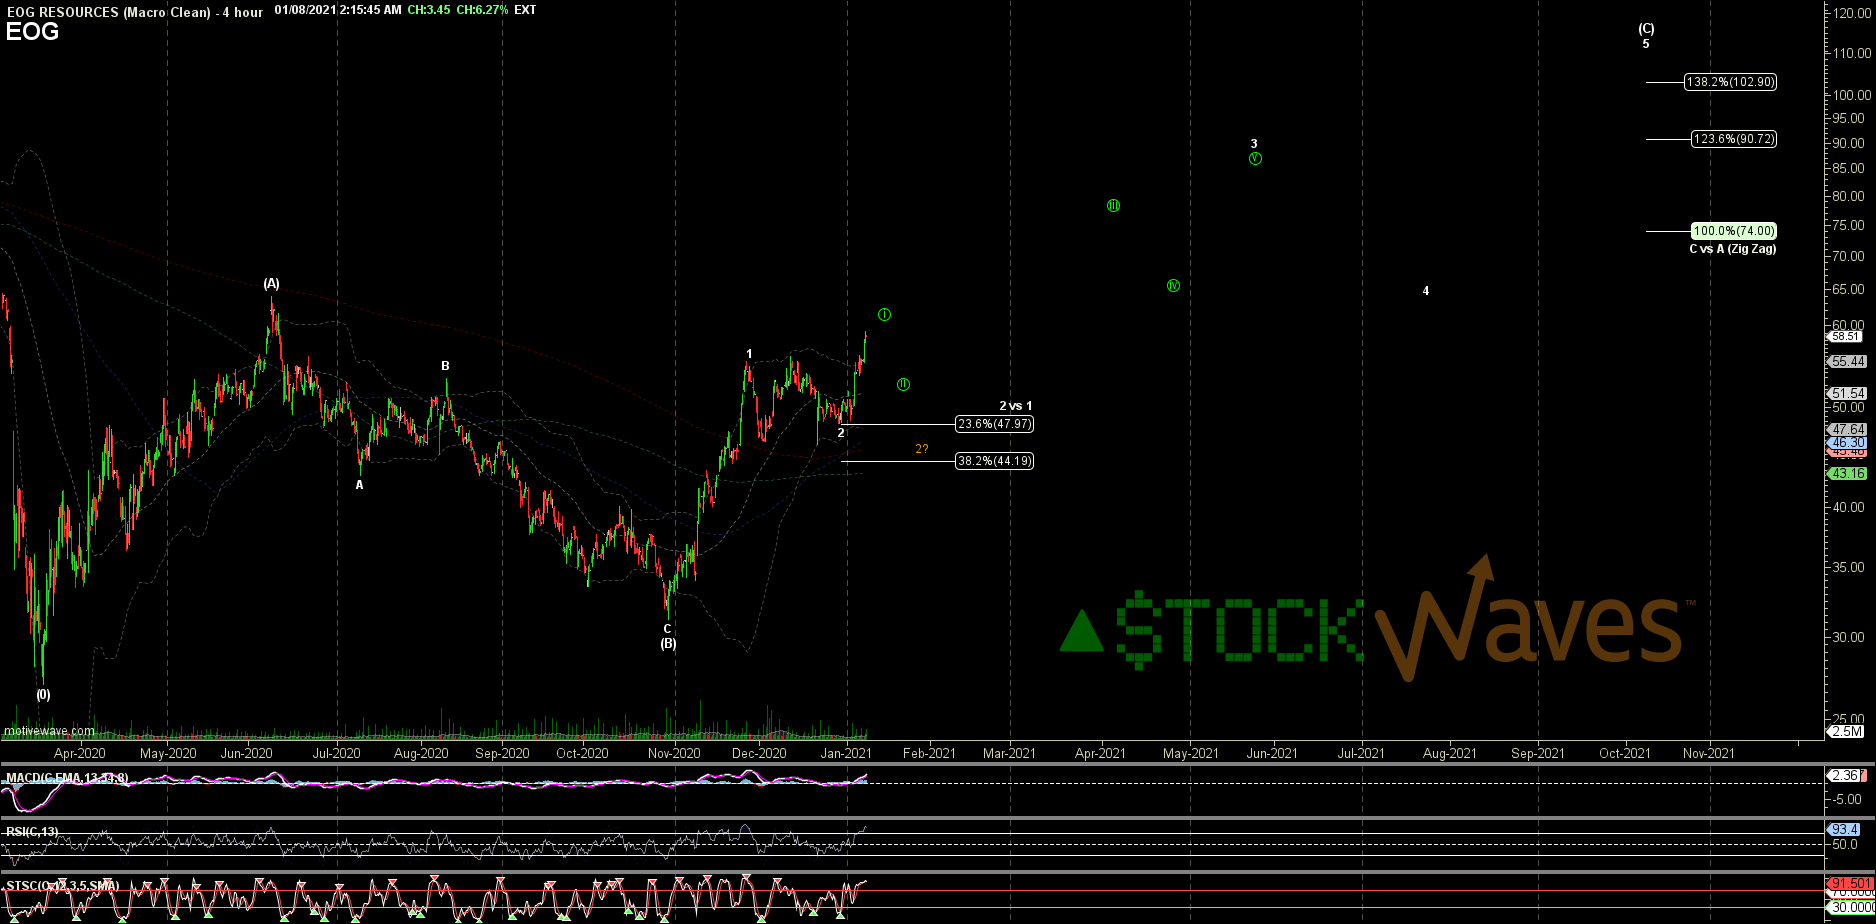Click the '23.6%(47.97)' Fibonacci level tag
The image size is (1876, 924).
click(994, 424)
